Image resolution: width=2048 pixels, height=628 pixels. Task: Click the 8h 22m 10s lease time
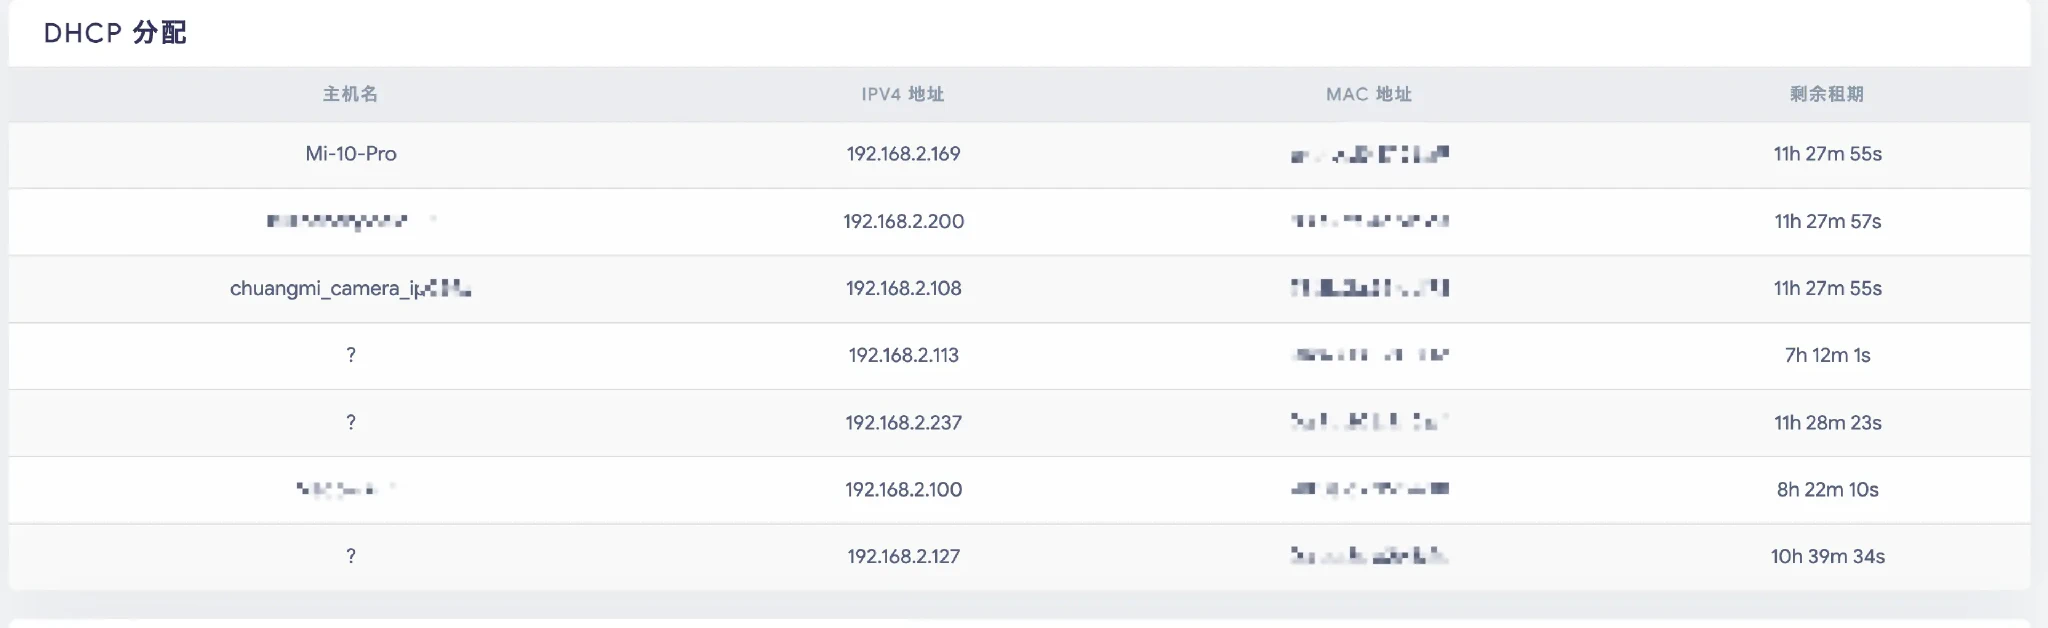(1827, 489)
